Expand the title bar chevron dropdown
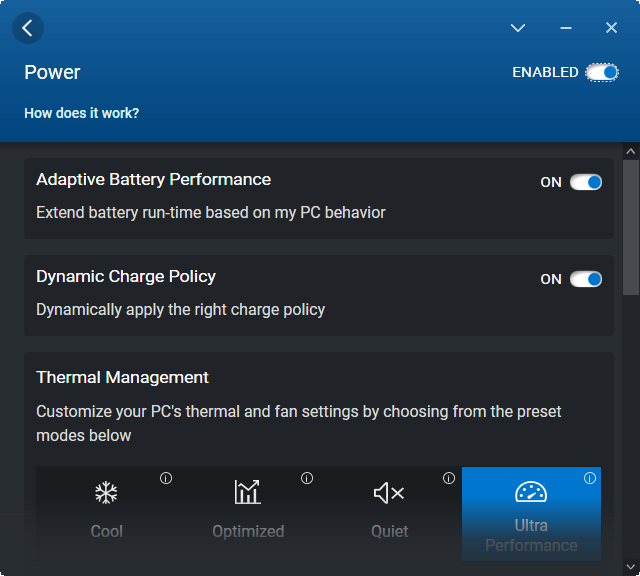 tap(518, 28)
